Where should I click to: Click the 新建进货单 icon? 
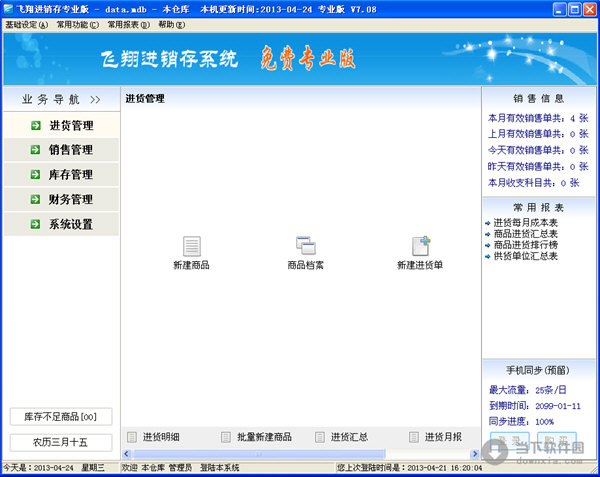[420, 246]
